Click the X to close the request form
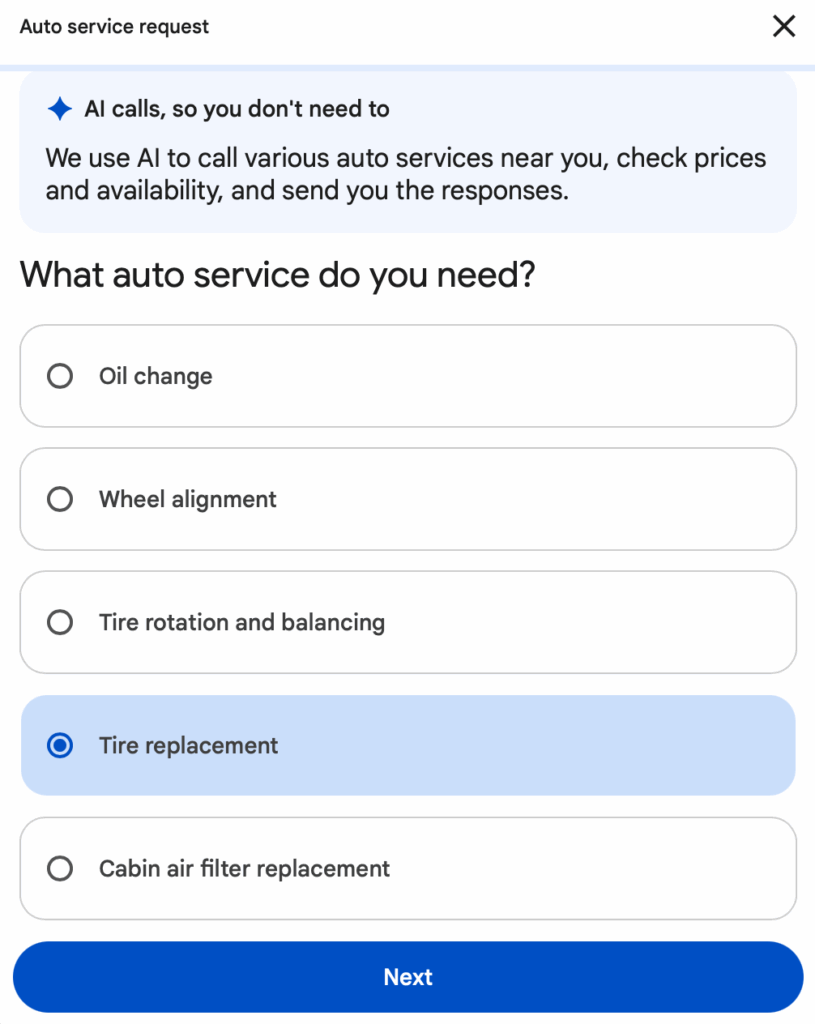The image size is (815, 1024). tap(784, 26)
